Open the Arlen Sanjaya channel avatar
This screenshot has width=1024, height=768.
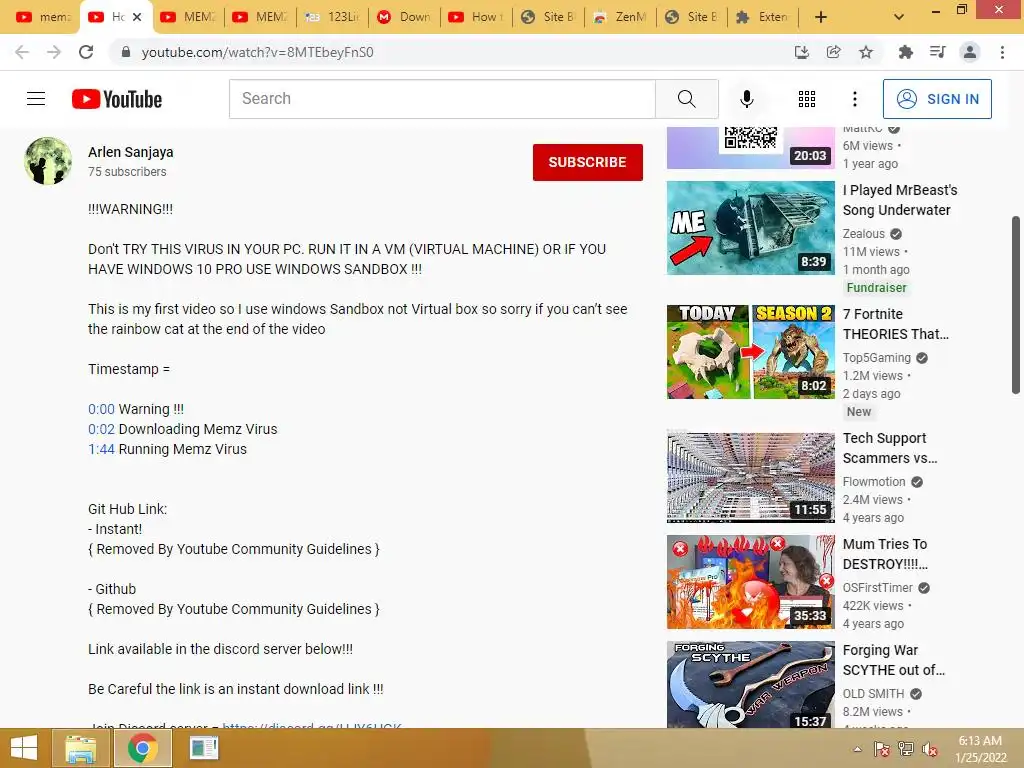tap(48, 161)
